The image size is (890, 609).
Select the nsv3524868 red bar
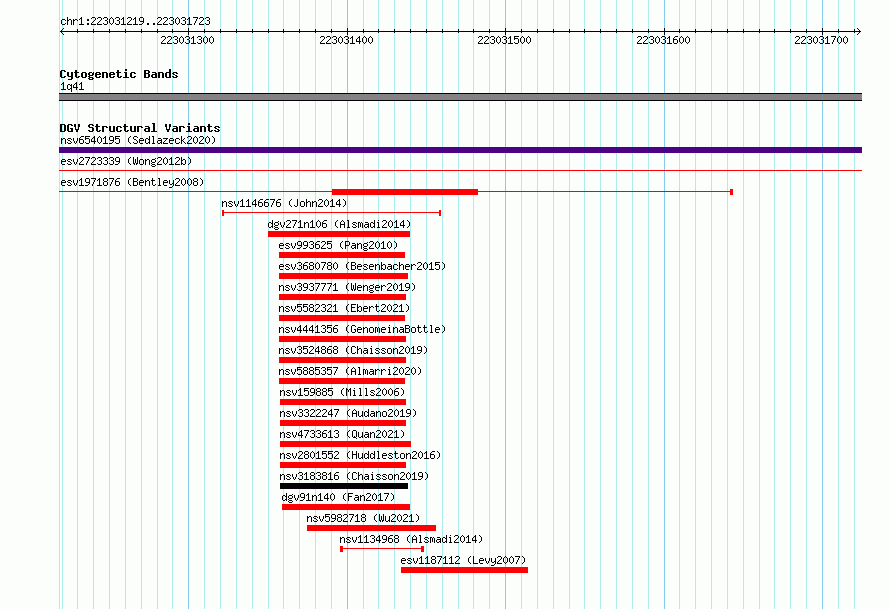pos(342,360)
